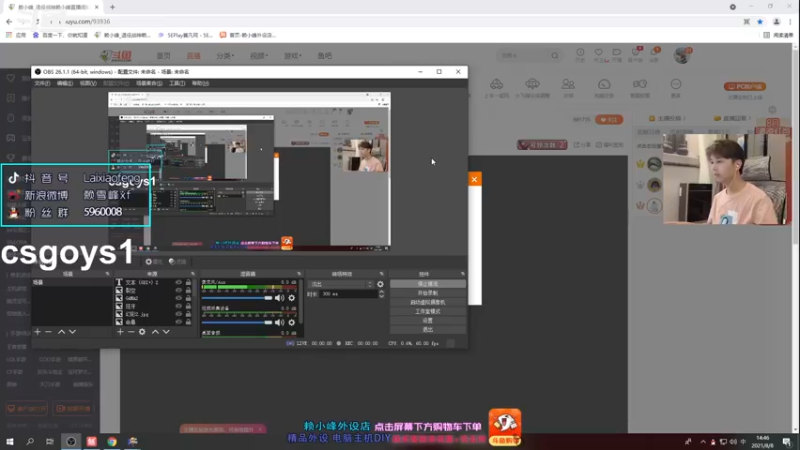Adjust the second mixer channel volume slider
The height and width of the screenshot is (450, 800).
point(237,322)
